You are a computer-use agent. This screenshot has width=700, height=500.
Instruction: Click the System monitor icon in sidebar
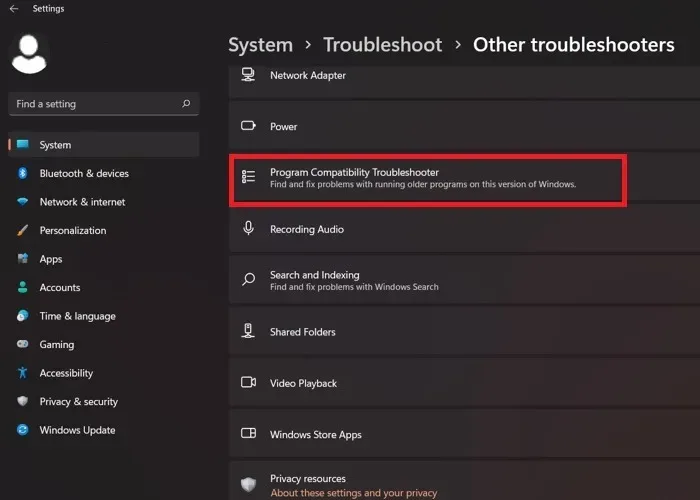(x=23, y=144)
